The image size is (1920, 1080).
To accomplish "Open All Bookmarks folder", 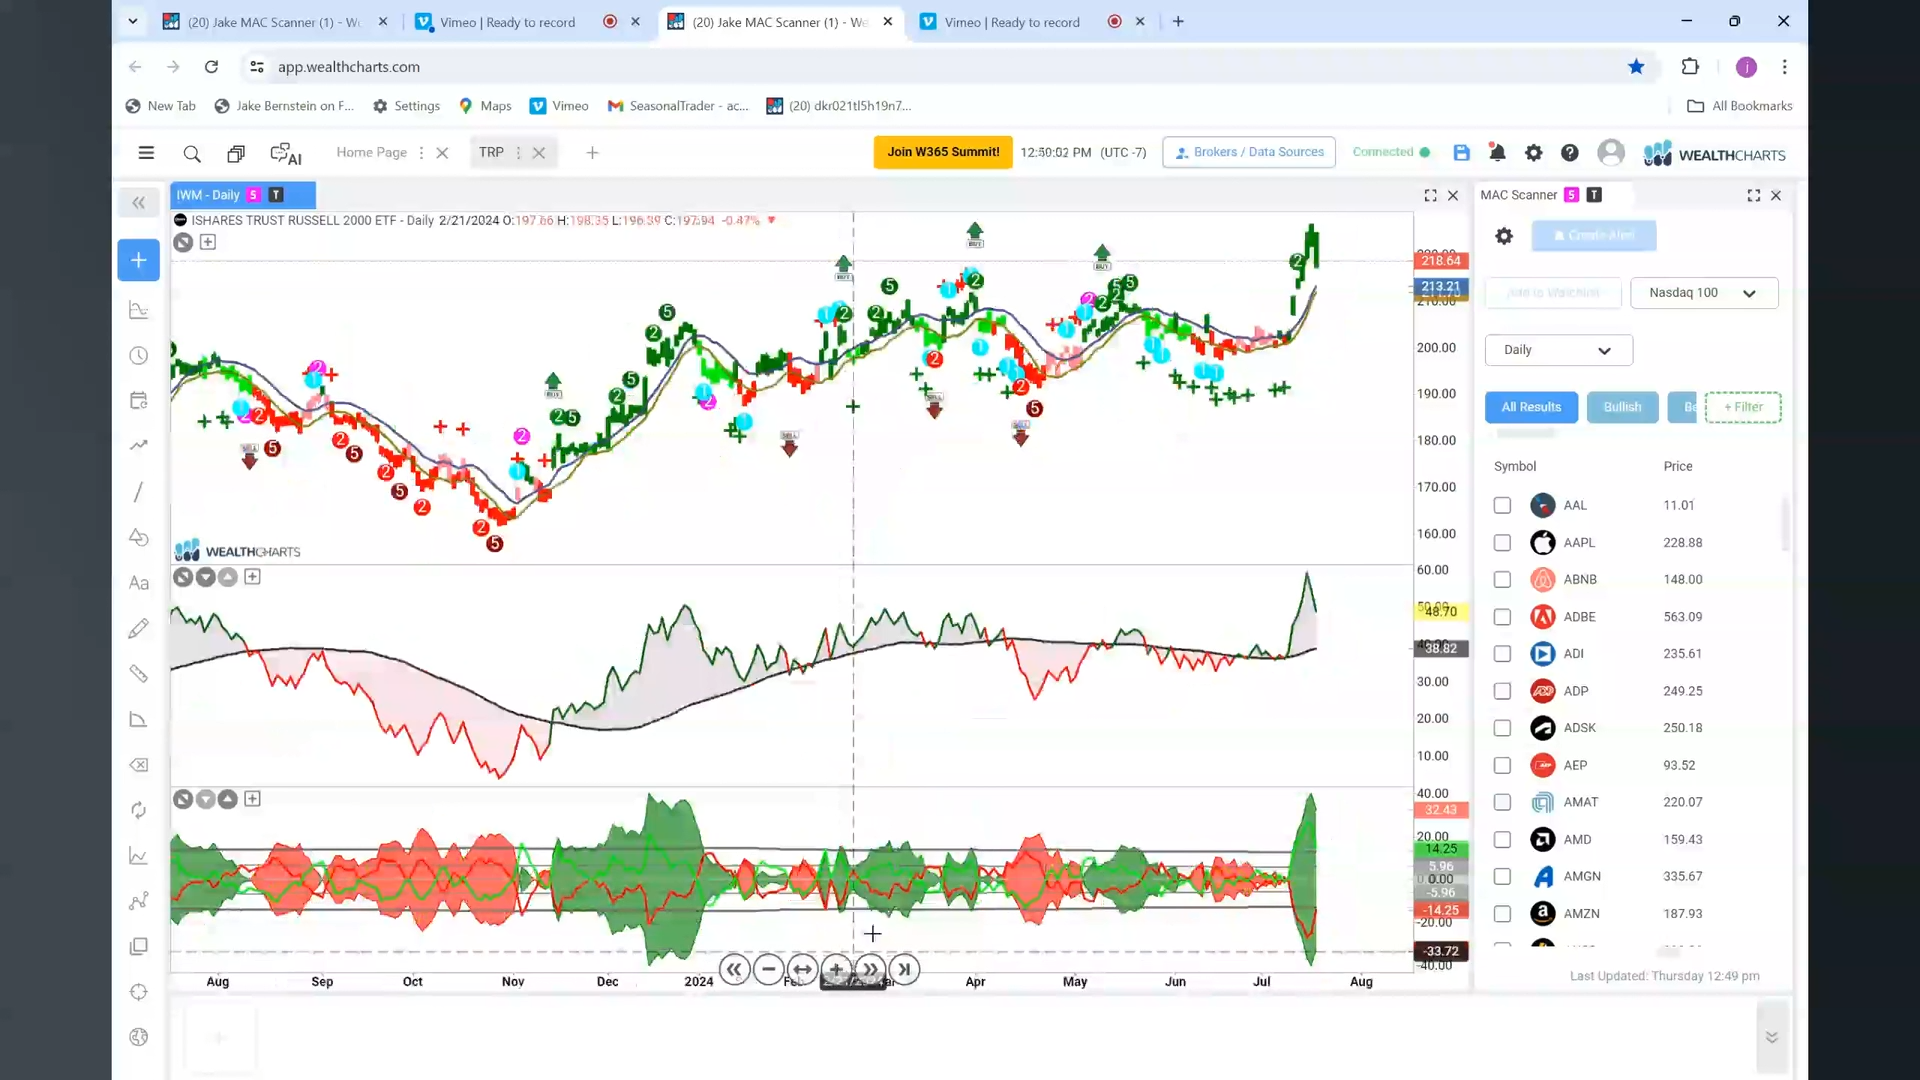I will tap(1740, 106).
